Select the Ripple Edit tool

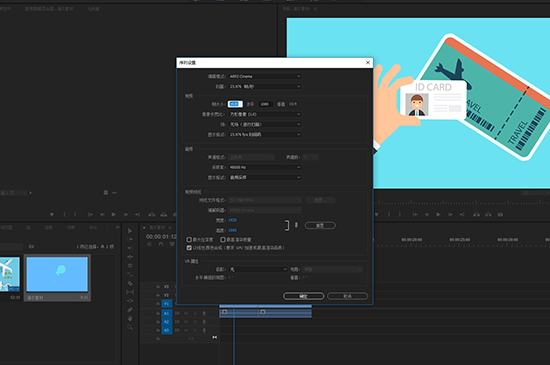[x=130, y=257]
